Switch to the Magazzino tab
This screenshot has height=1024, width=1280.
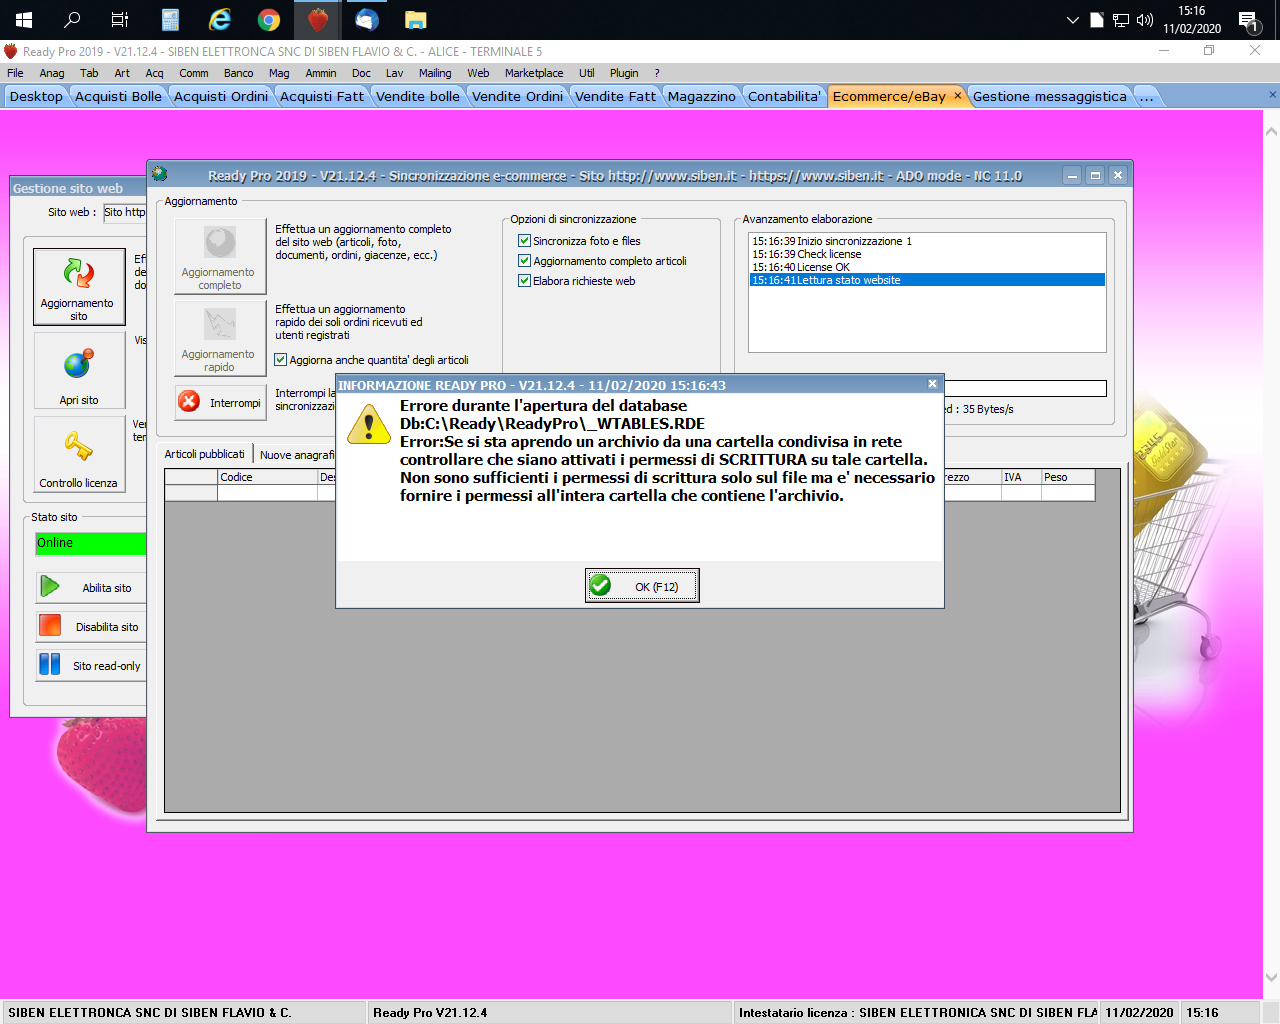[x=702, y=96]
